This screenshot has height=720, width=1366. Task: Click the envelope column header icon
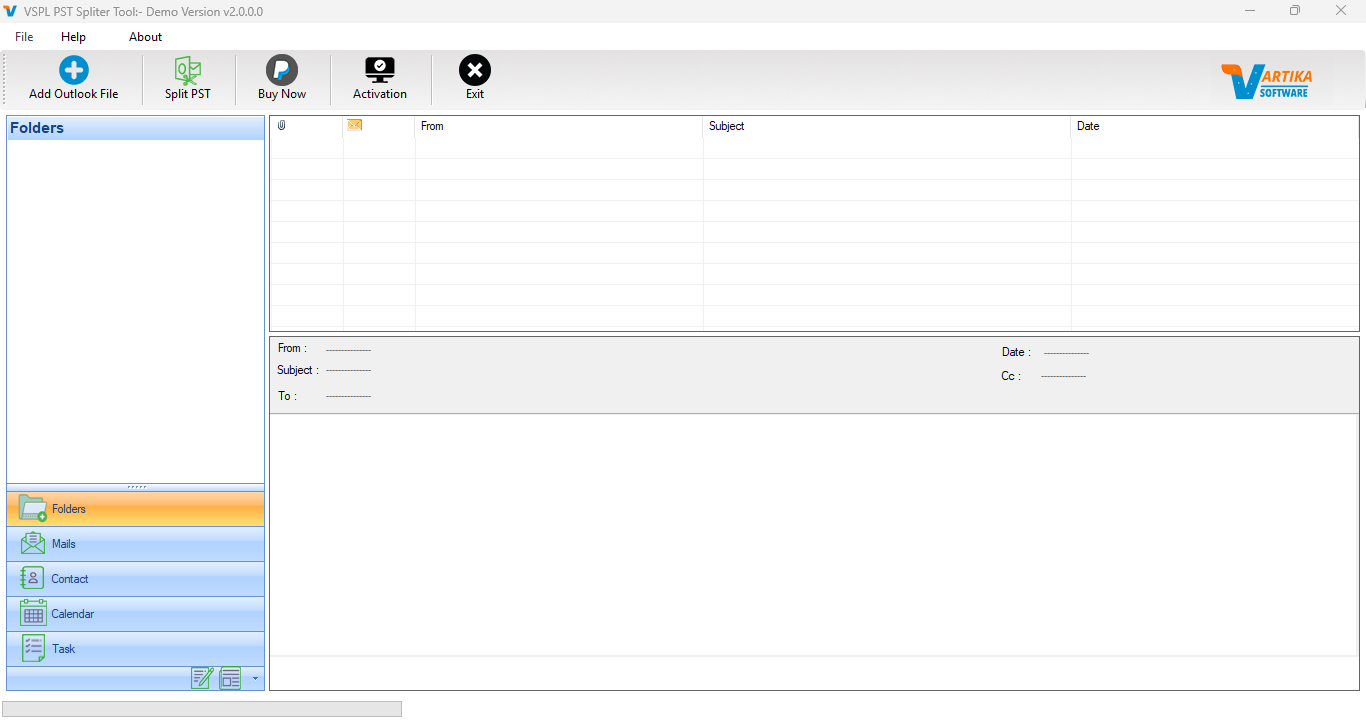(354, 126)
